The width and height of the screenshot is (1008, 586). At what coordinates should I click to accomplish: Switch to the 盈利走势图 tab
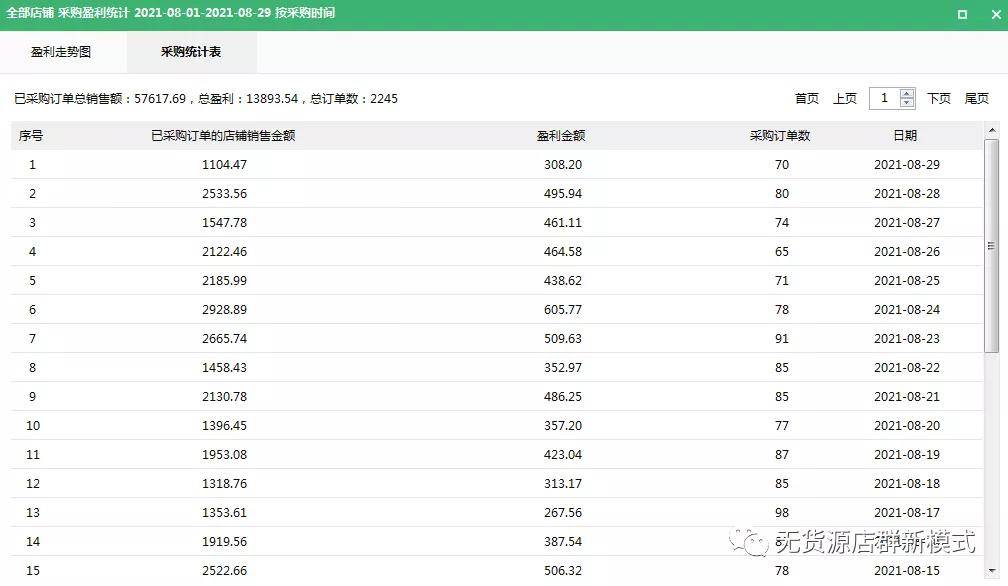coord(61,52)
